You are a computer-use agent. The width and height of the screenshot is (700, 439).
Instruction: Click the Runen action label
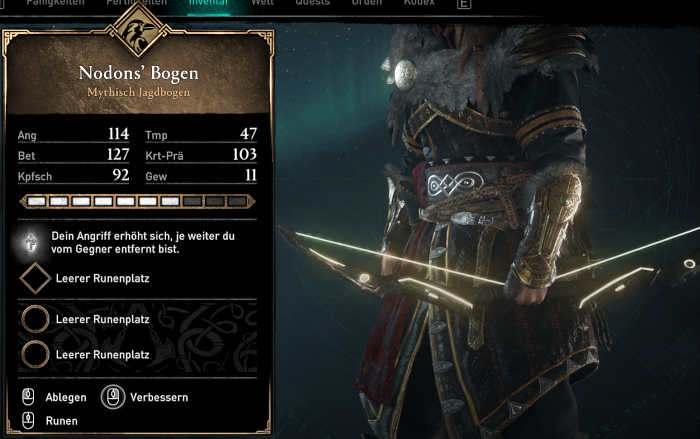tap(62, 421)
